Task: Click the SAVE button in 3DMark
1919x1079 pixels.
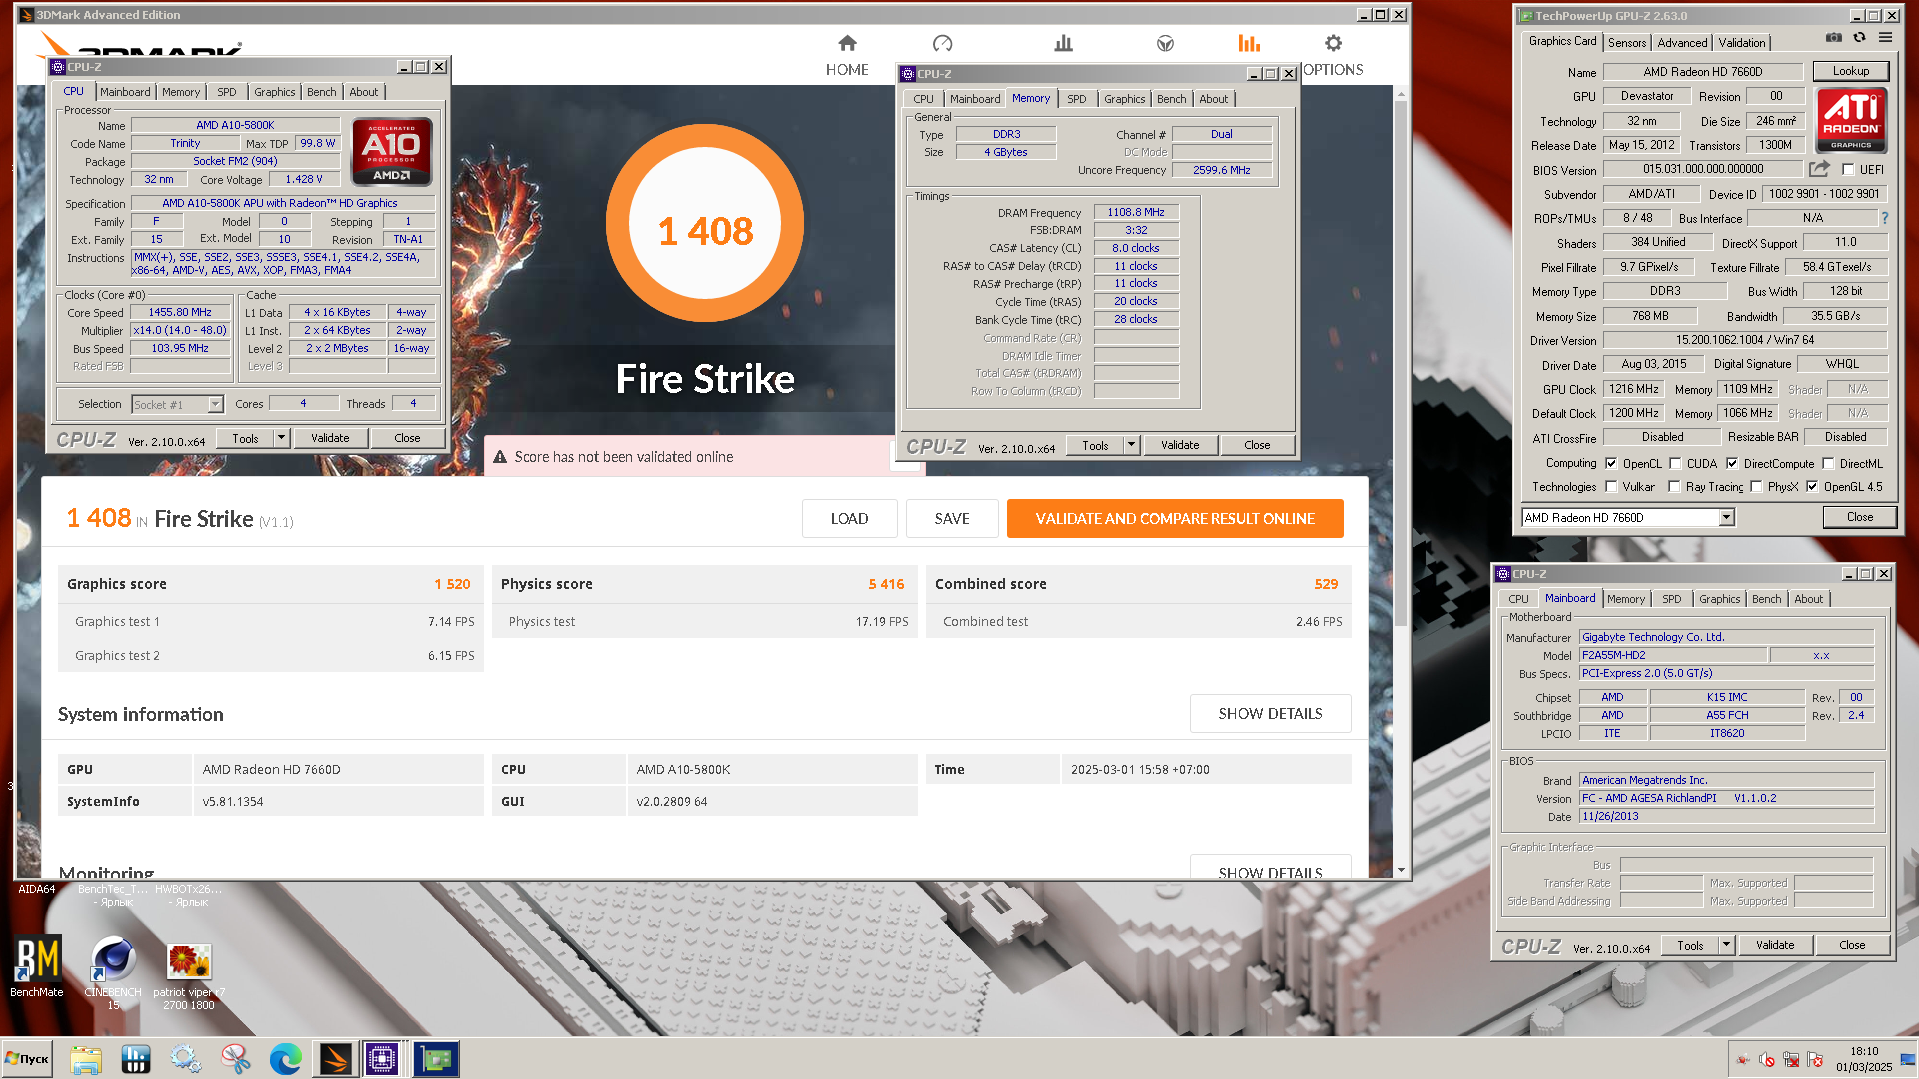Action: [952, 518]
